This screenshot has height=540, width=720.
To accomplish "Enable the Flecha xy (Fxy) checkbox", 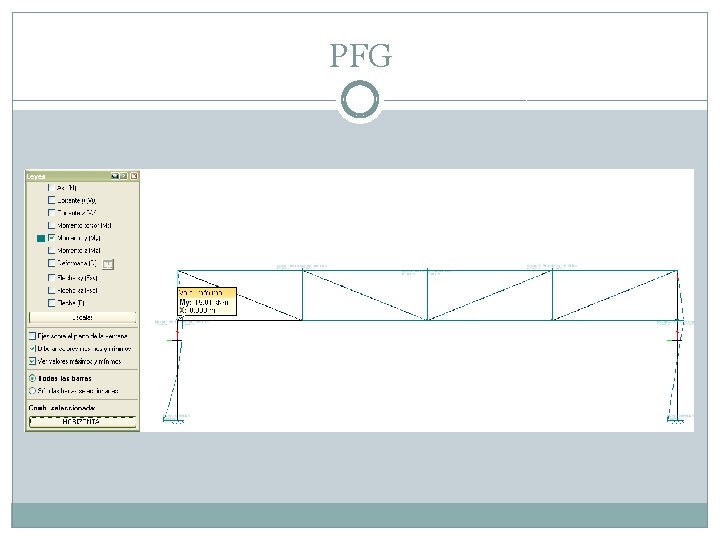I will [x=51, y=278].
